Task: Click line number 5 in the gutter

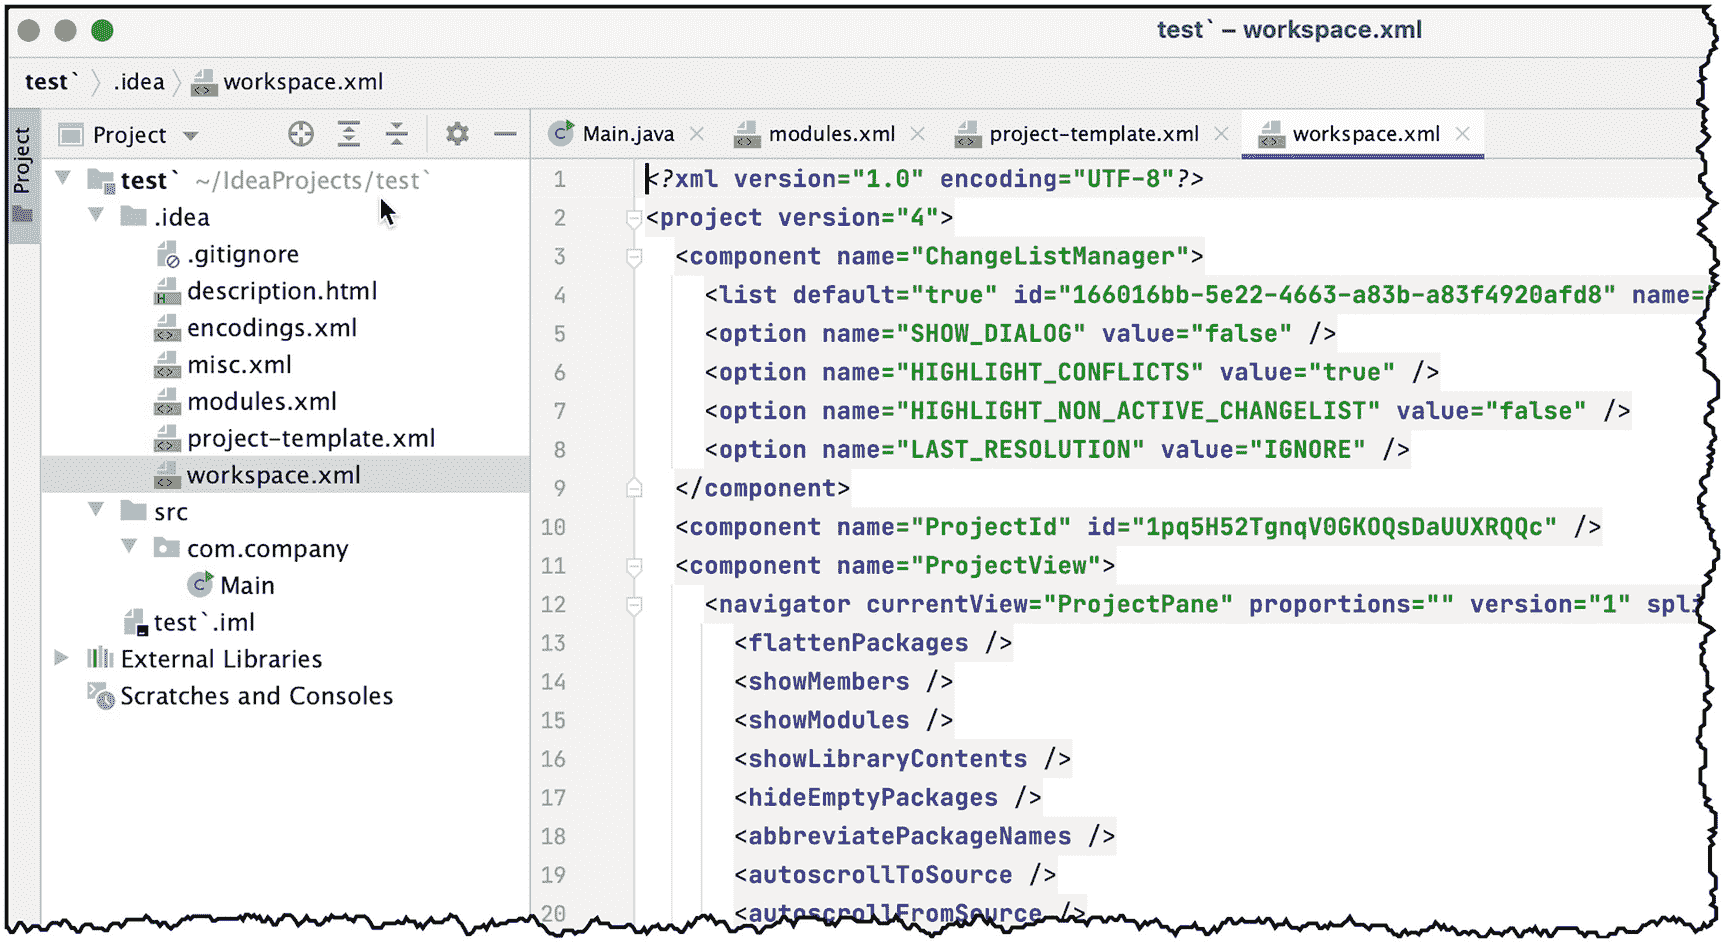Action: [559, 334]
